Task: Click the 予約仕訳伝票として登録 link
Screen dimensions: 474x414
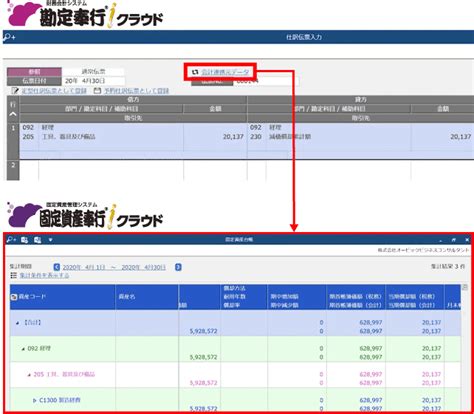Action: 136,91
